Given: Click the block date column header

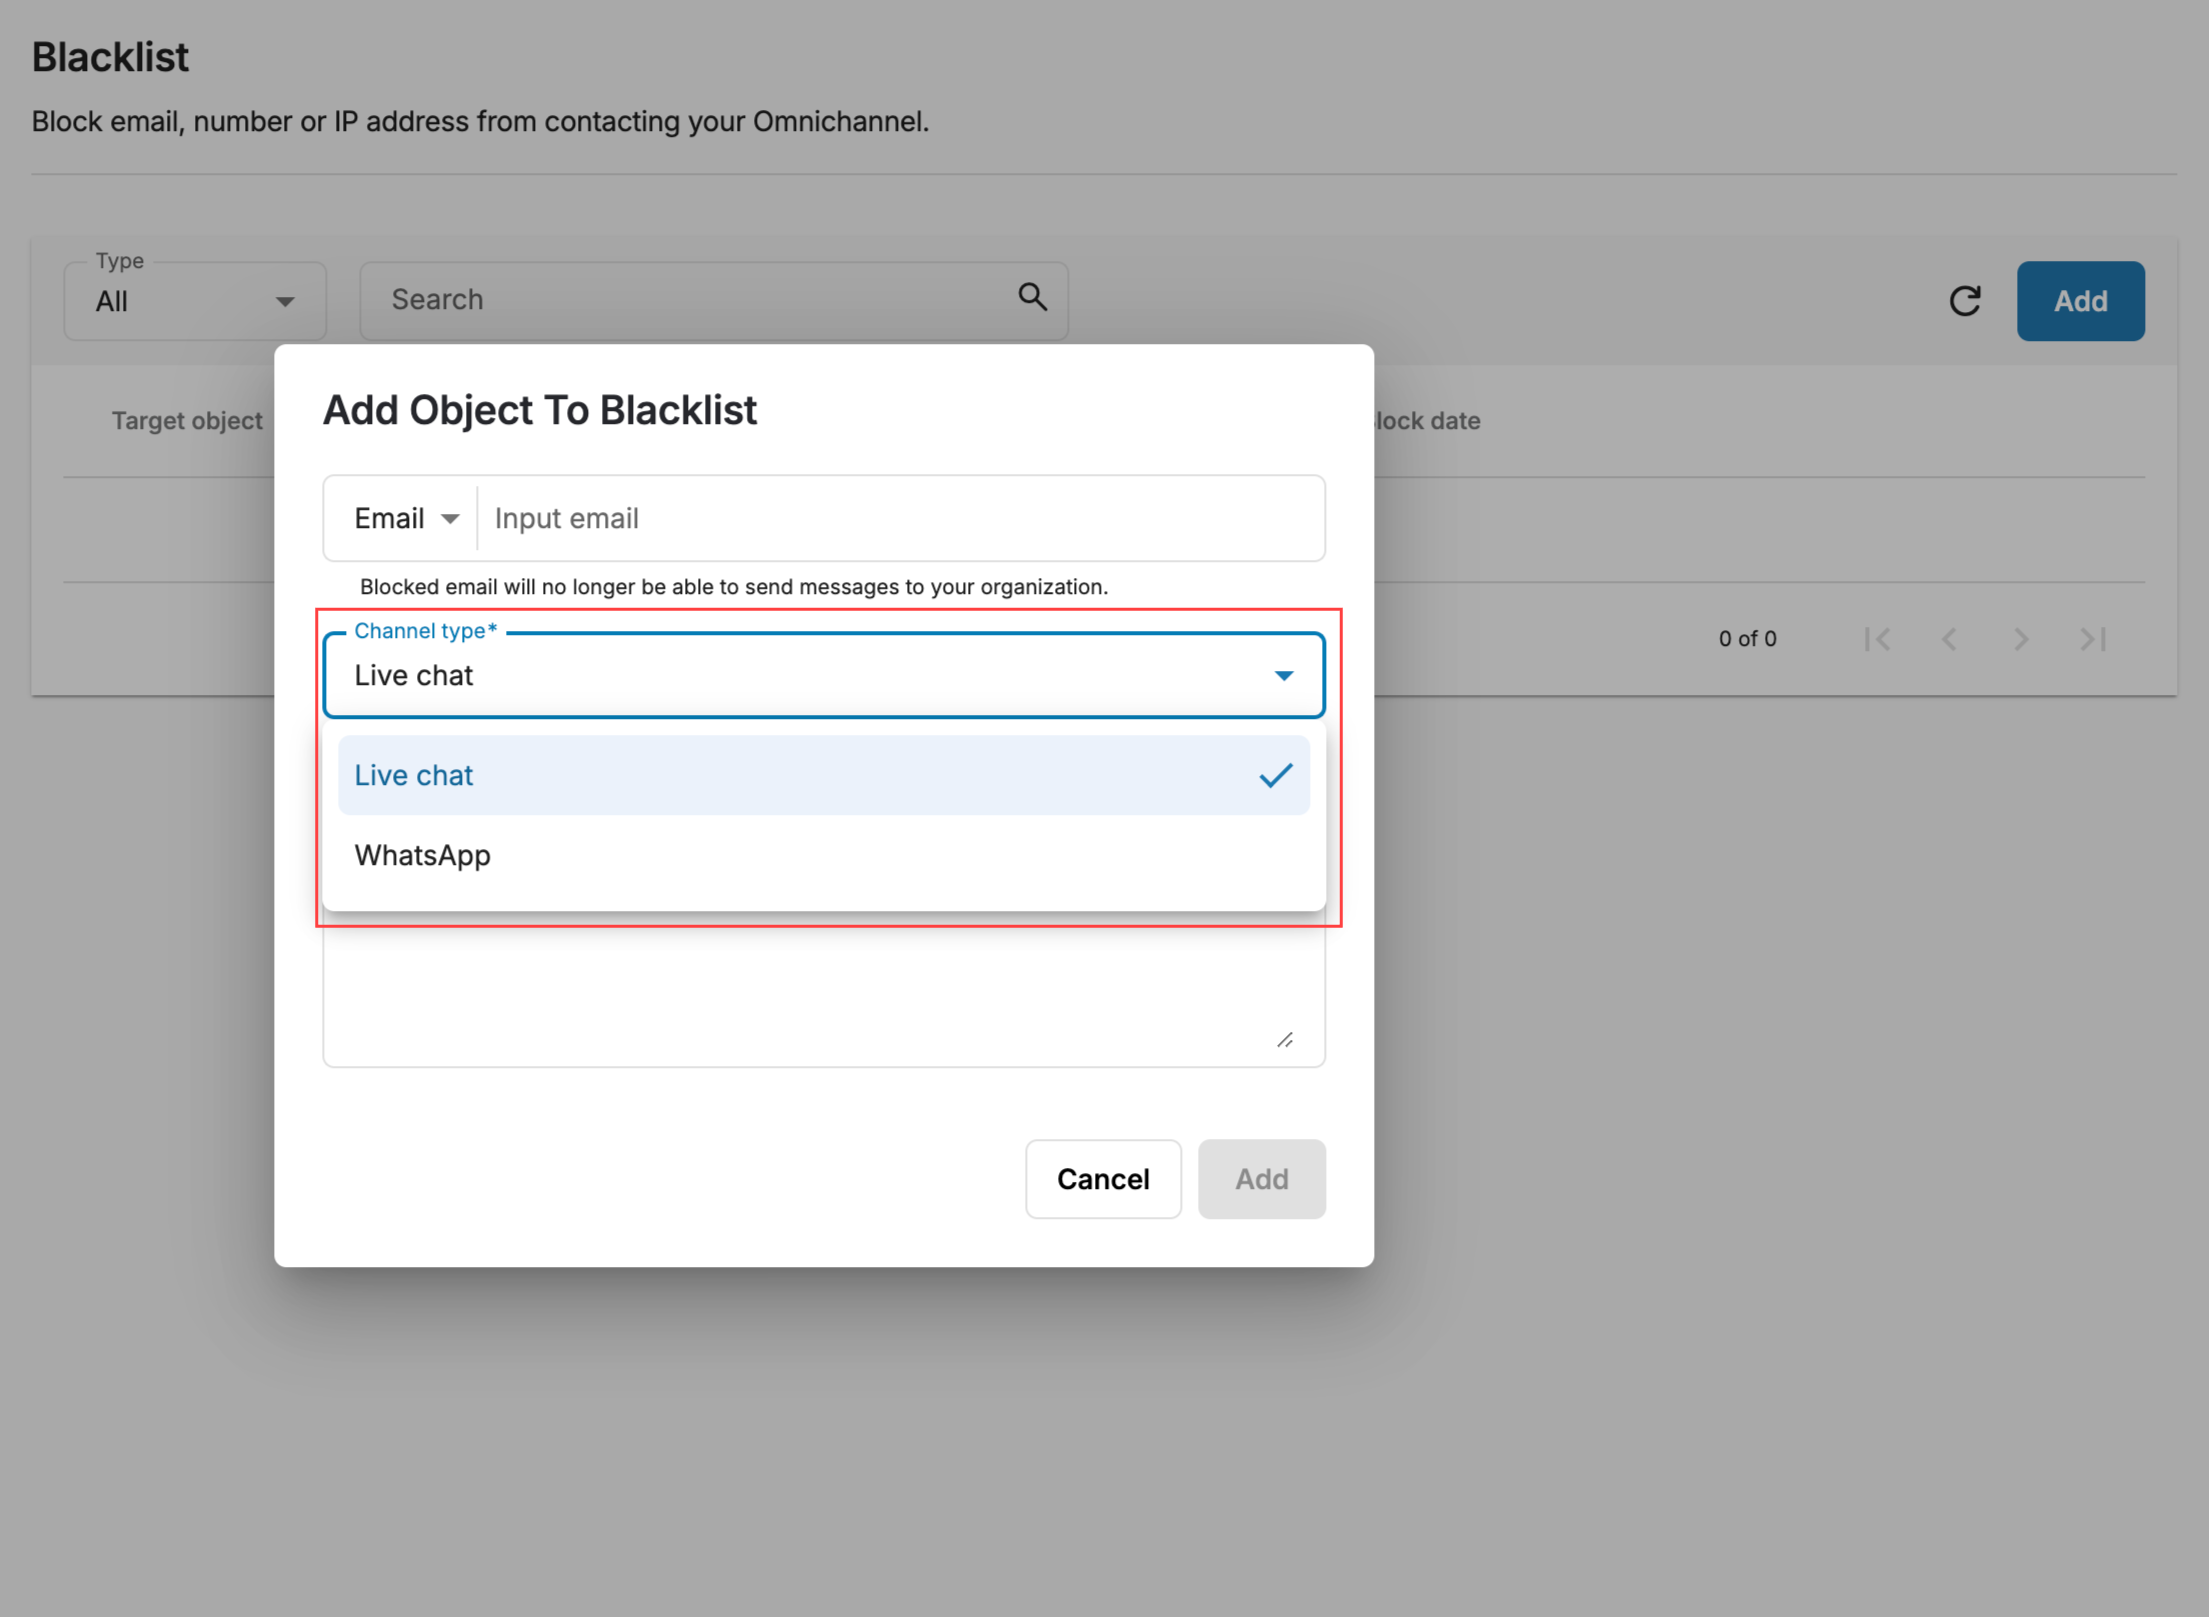Looking at the screenshot, I should tap(1427, 421).
